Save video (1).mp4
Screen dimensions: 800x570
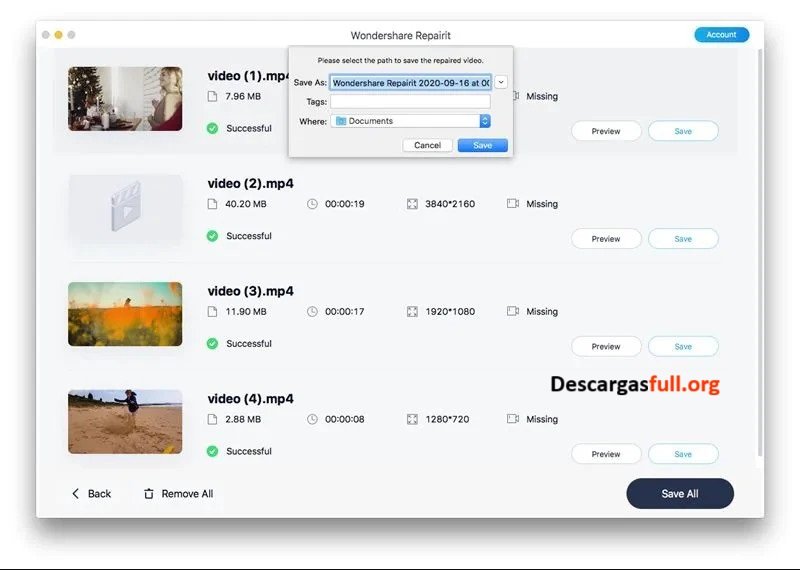pos(683,131)
